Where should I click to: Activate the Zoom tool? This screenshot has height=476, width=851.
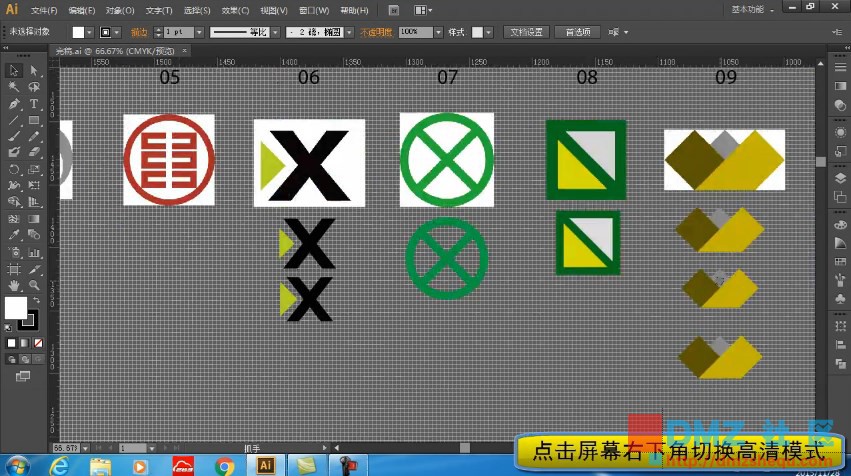coord(34,285)
